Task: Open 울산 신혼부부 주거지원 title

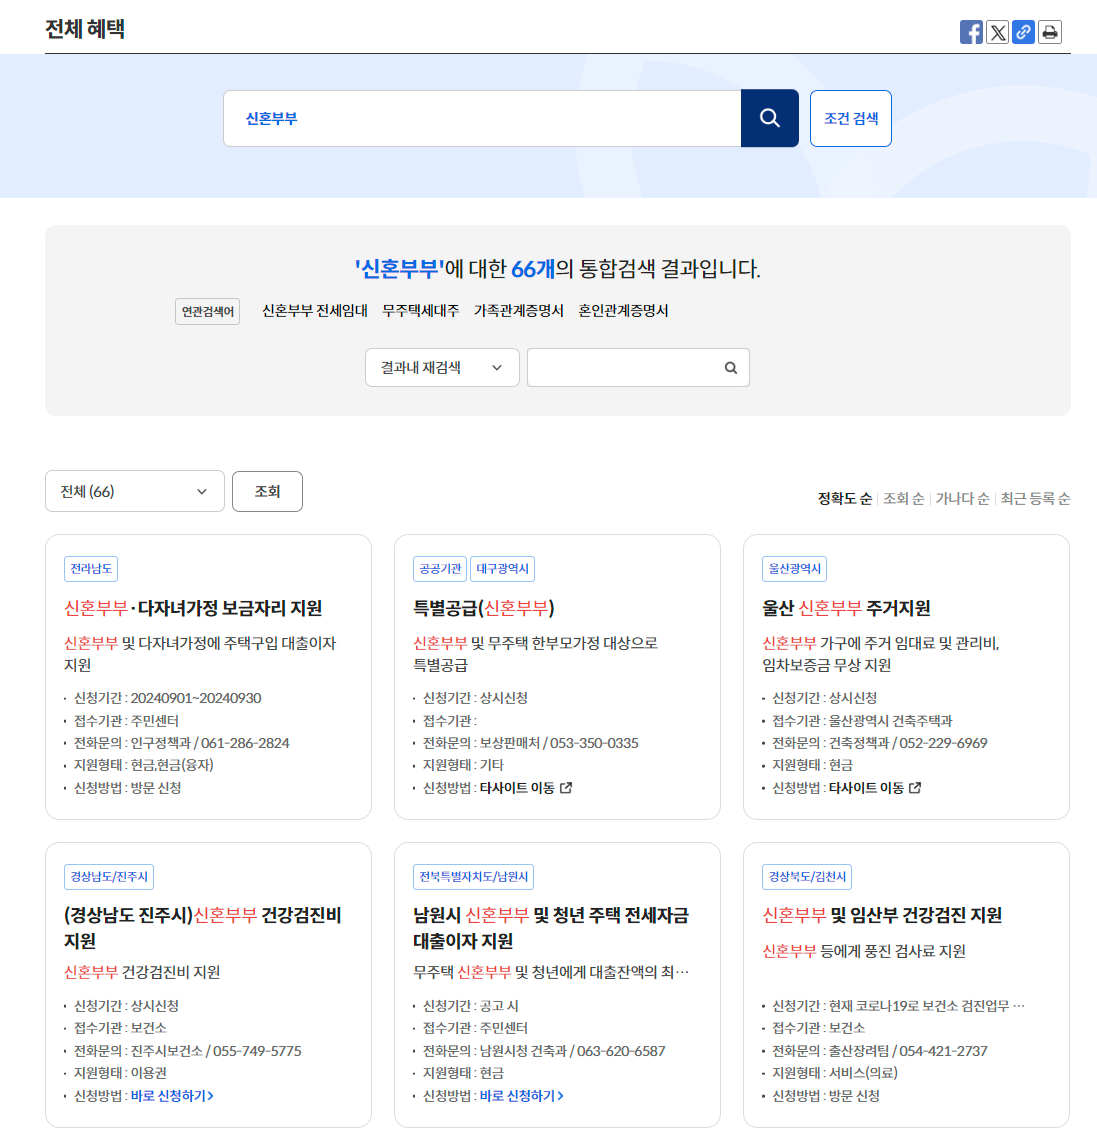Action: [846, 608]
